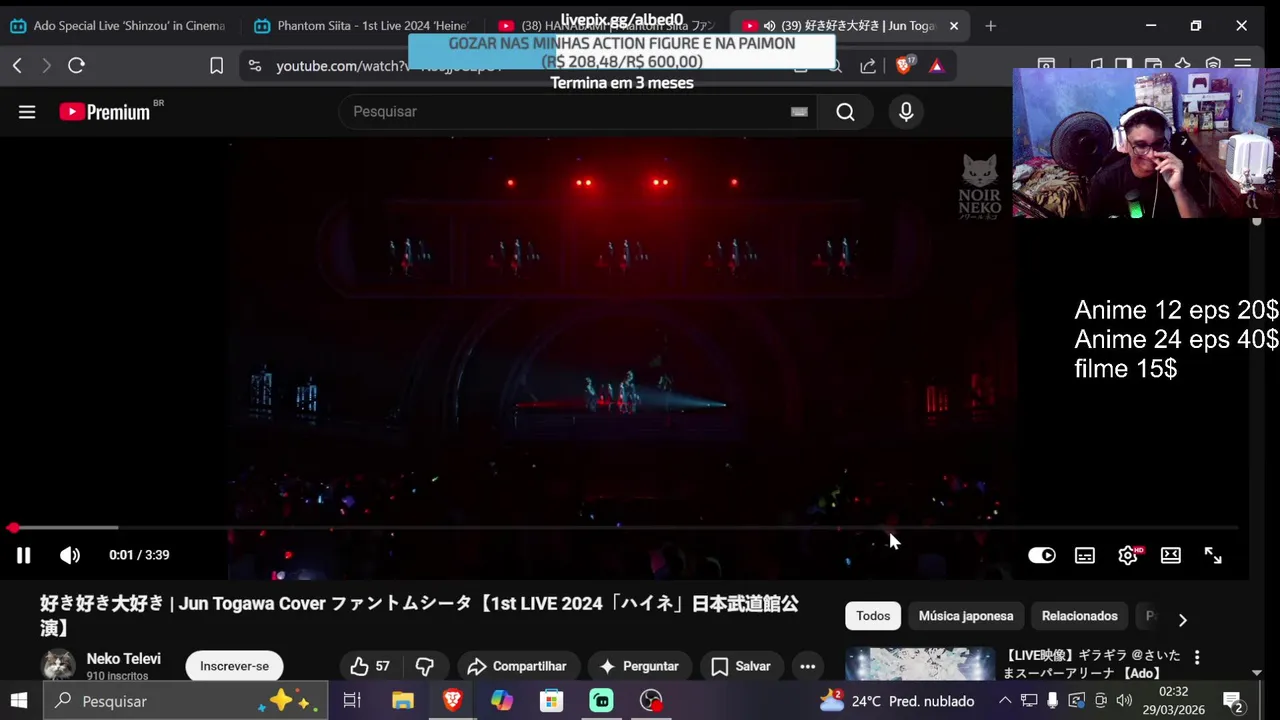This screenshot has height=720, width=1280.
Task: Open more actions ellipsis under video
Action: click(808, 666)
